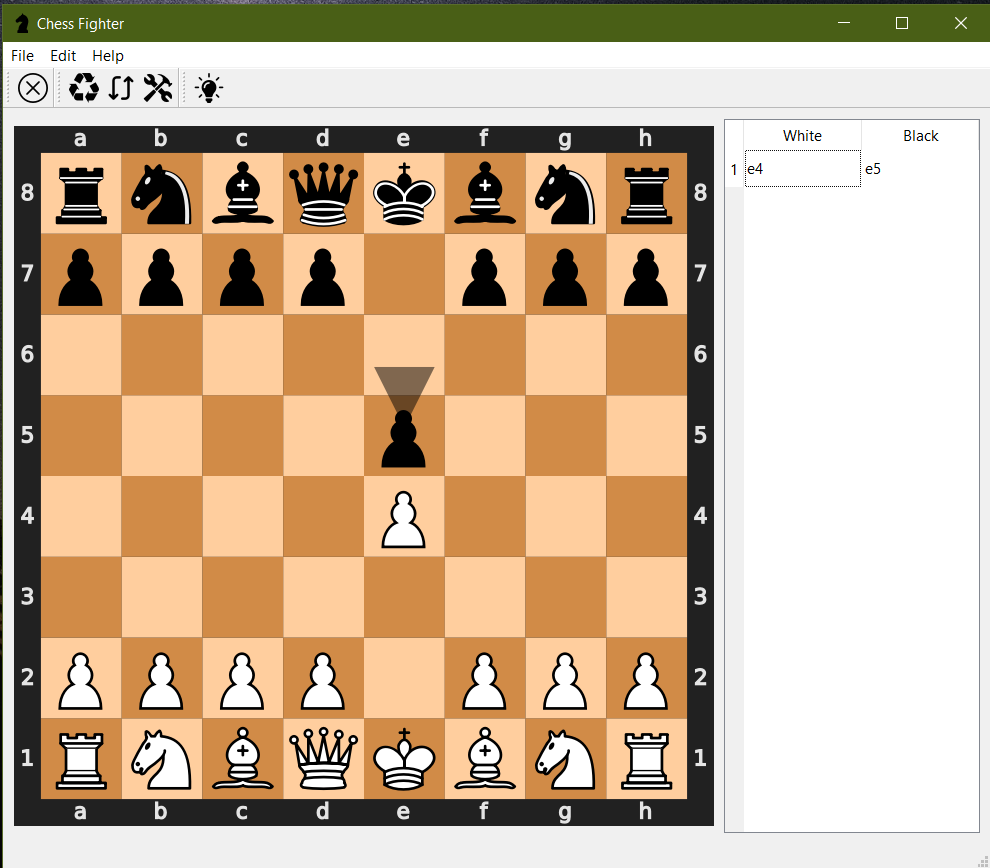Click the recycle new game icon
The width and height of the screenshot is (990, 868).
[84, 88]
